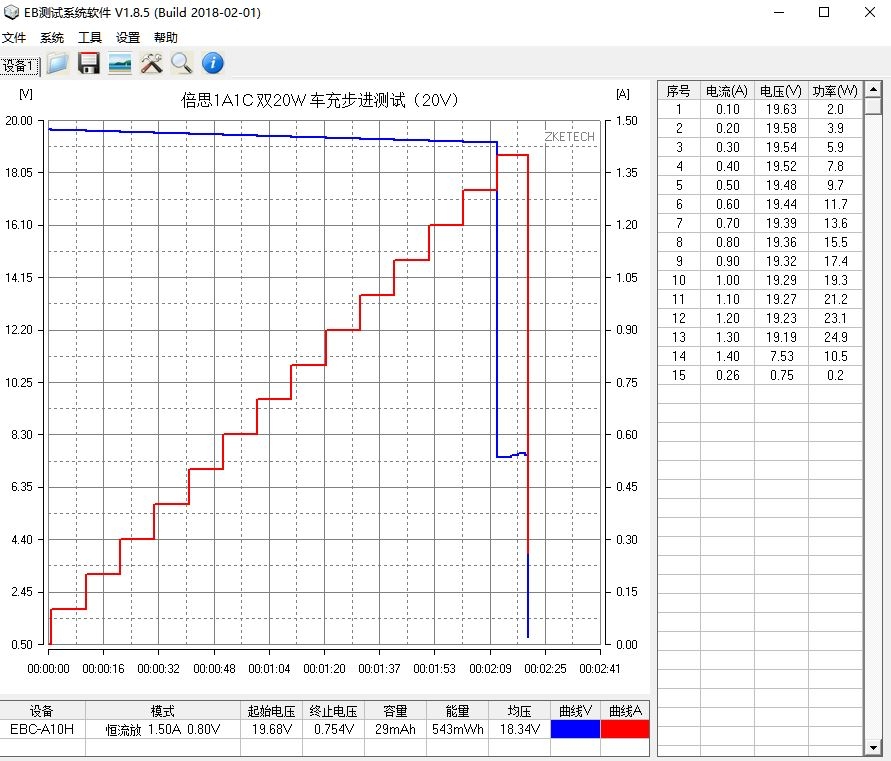891x761 pixels.
Task: Click the blue 曲线V color swatch
Action: 575,729
